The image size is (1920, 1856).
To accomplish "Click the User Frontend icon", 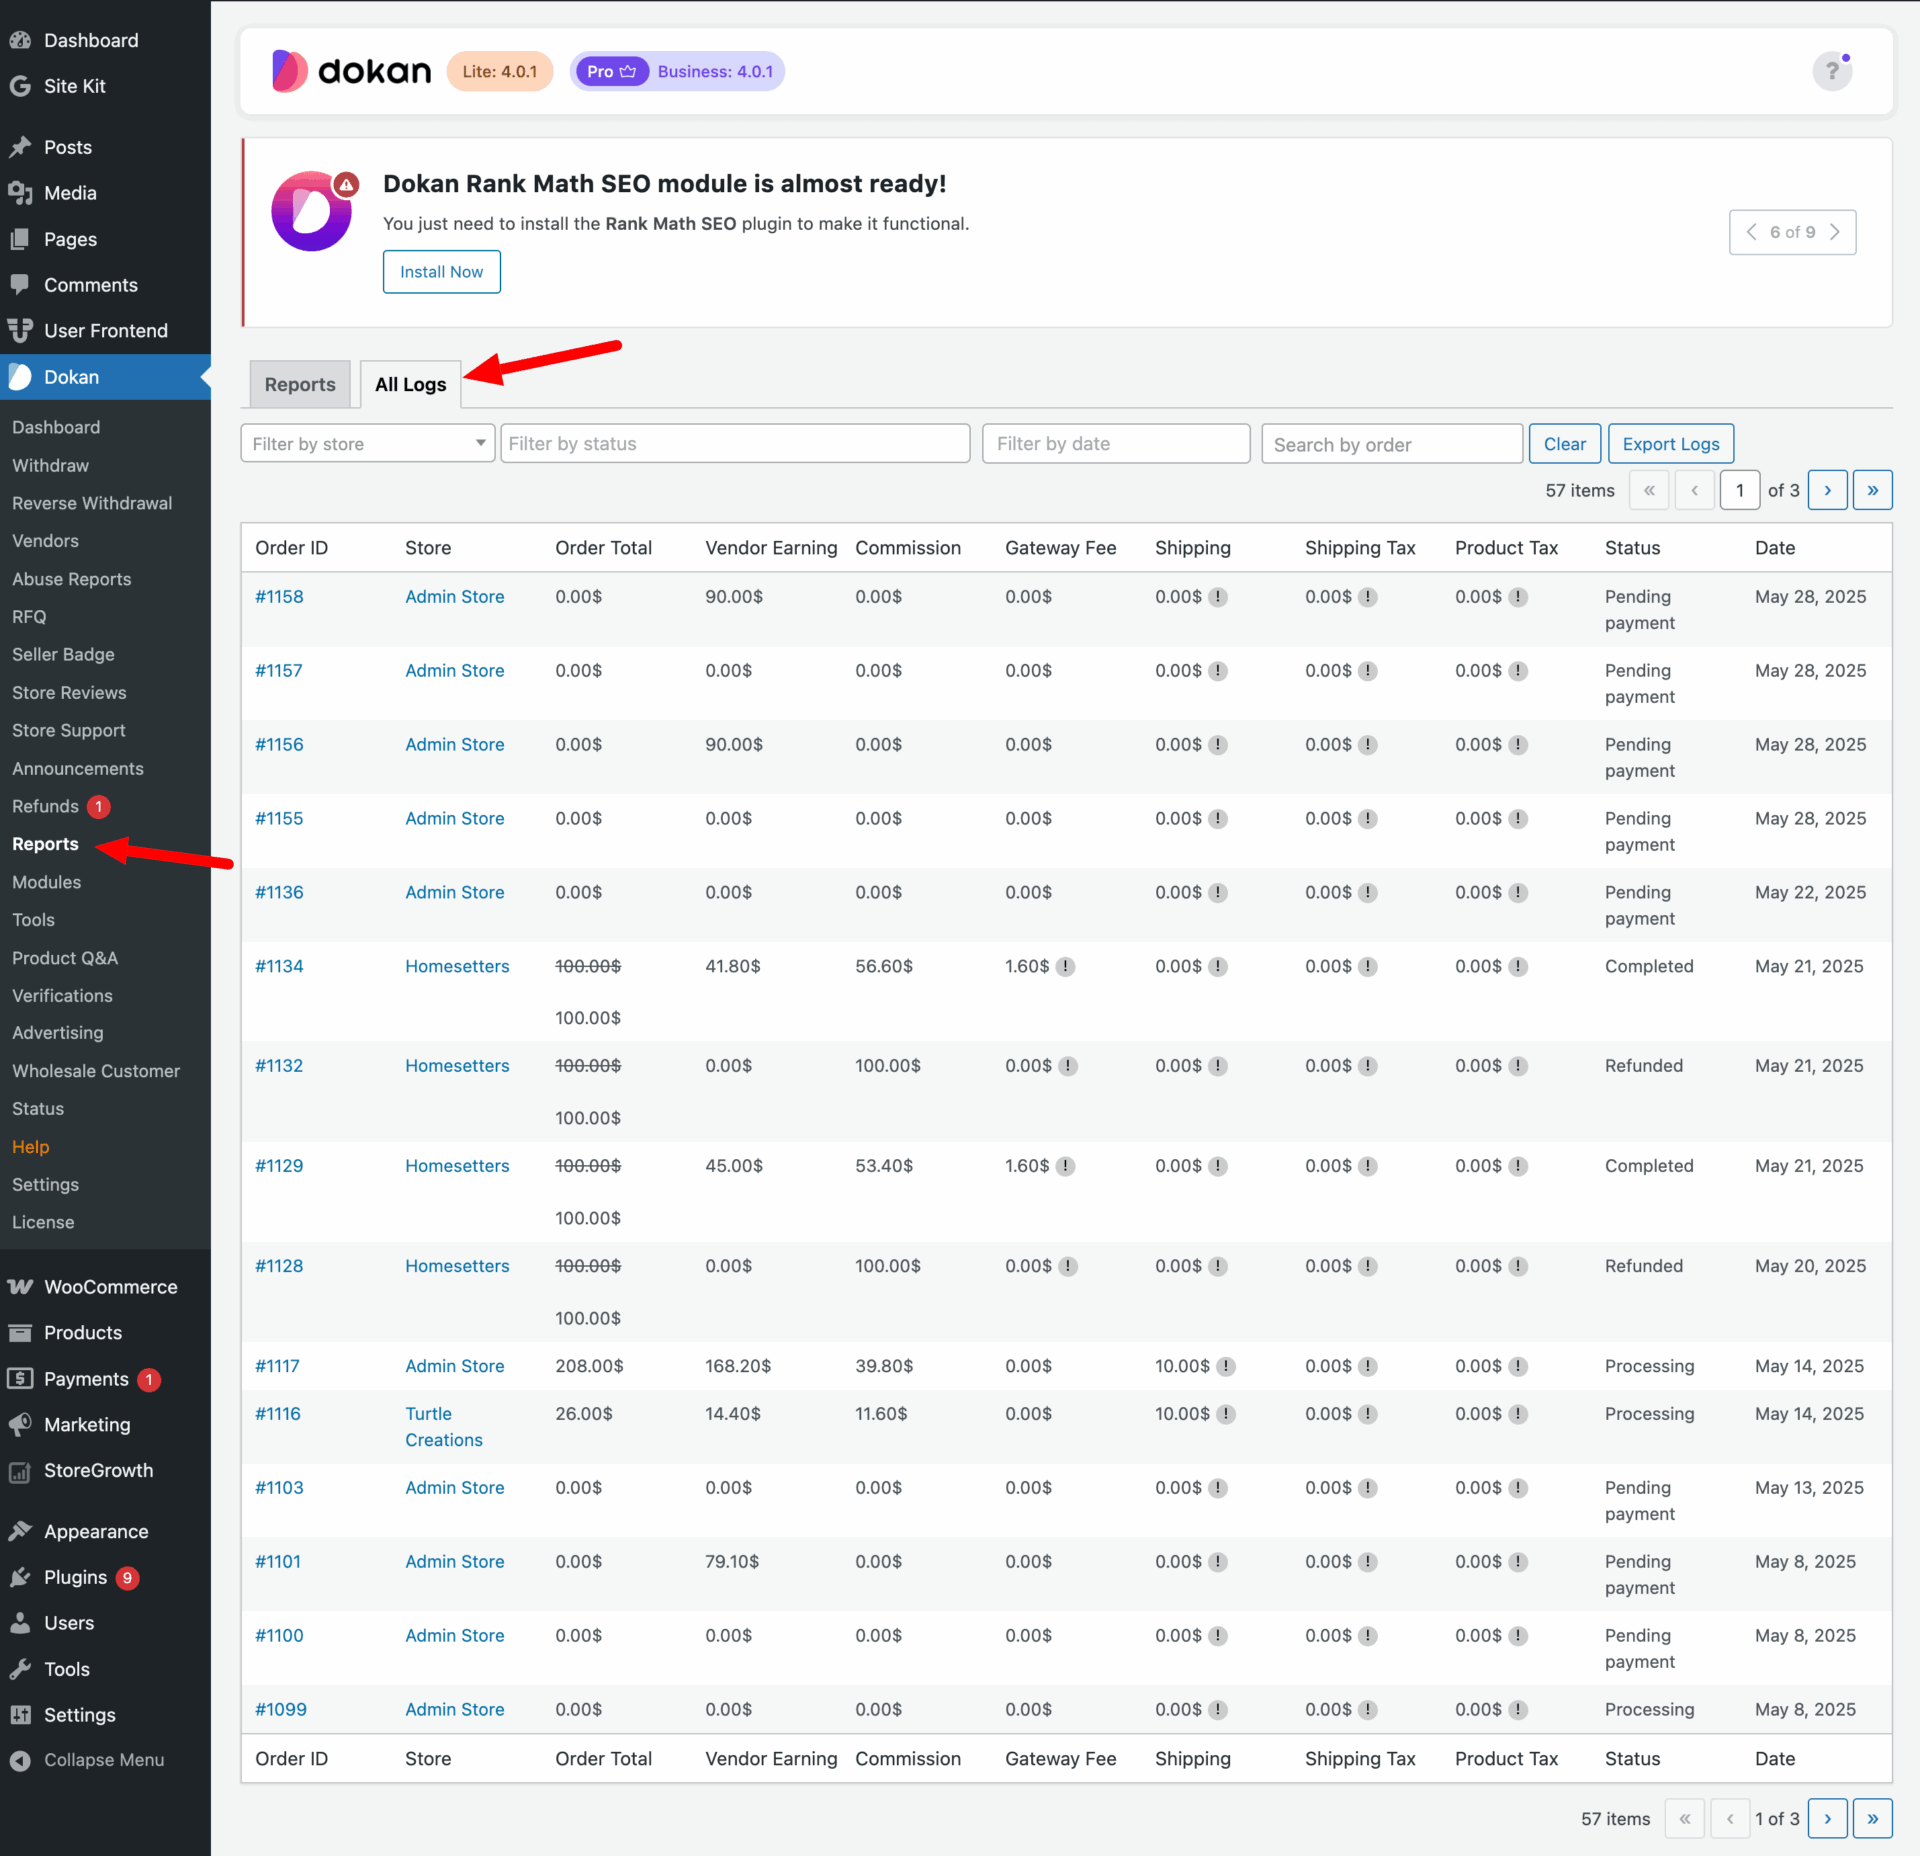I will (20, 331).
